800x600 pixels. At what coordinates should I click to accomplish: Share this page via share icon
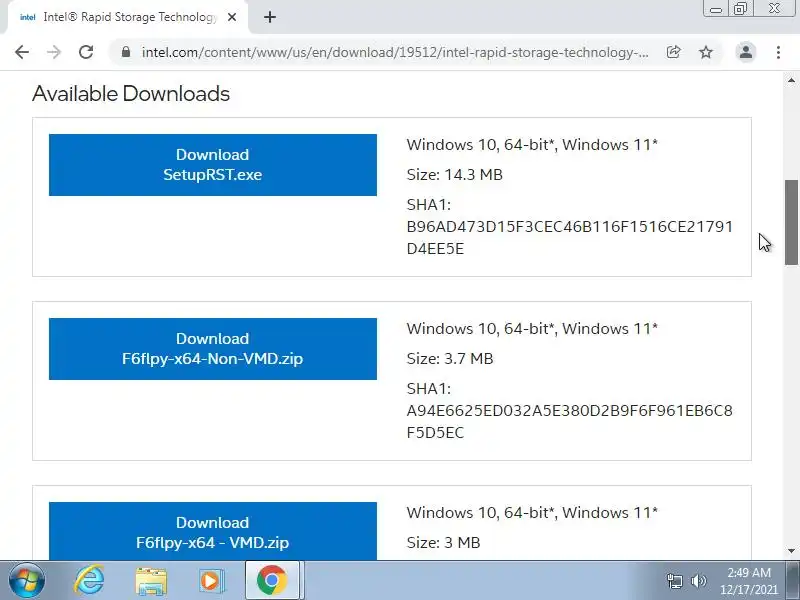673,52
